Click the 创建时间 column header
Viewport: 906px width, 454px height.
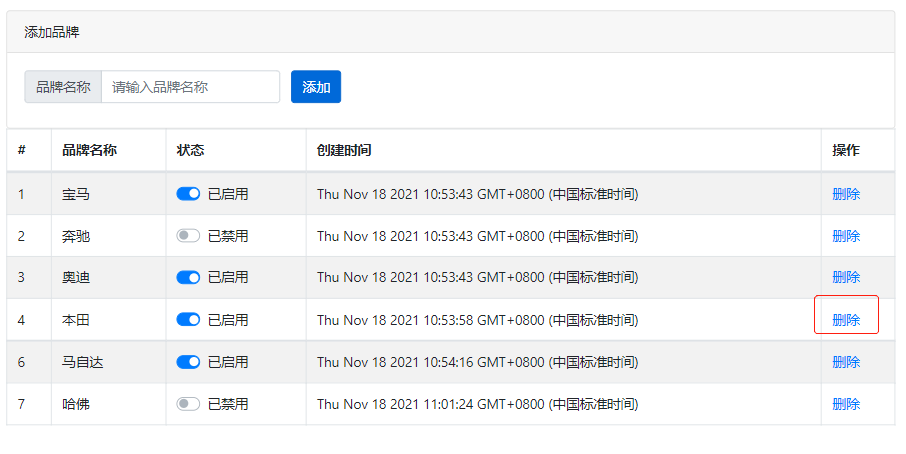pyautogui.click(x=344, y=150)
